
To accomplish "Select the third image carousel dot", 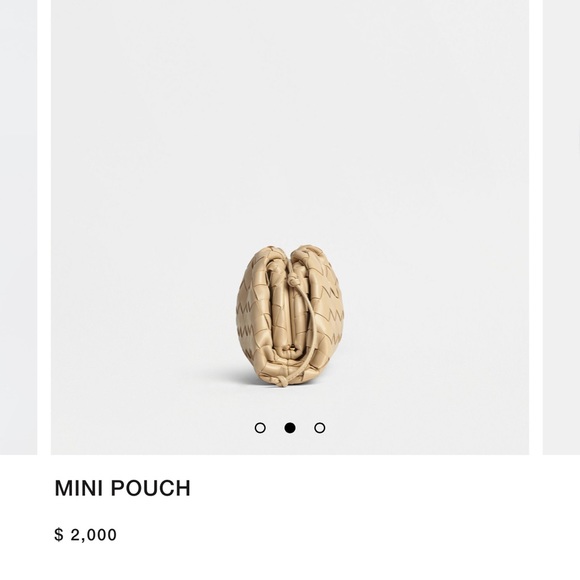I will (x=320, y=428).
